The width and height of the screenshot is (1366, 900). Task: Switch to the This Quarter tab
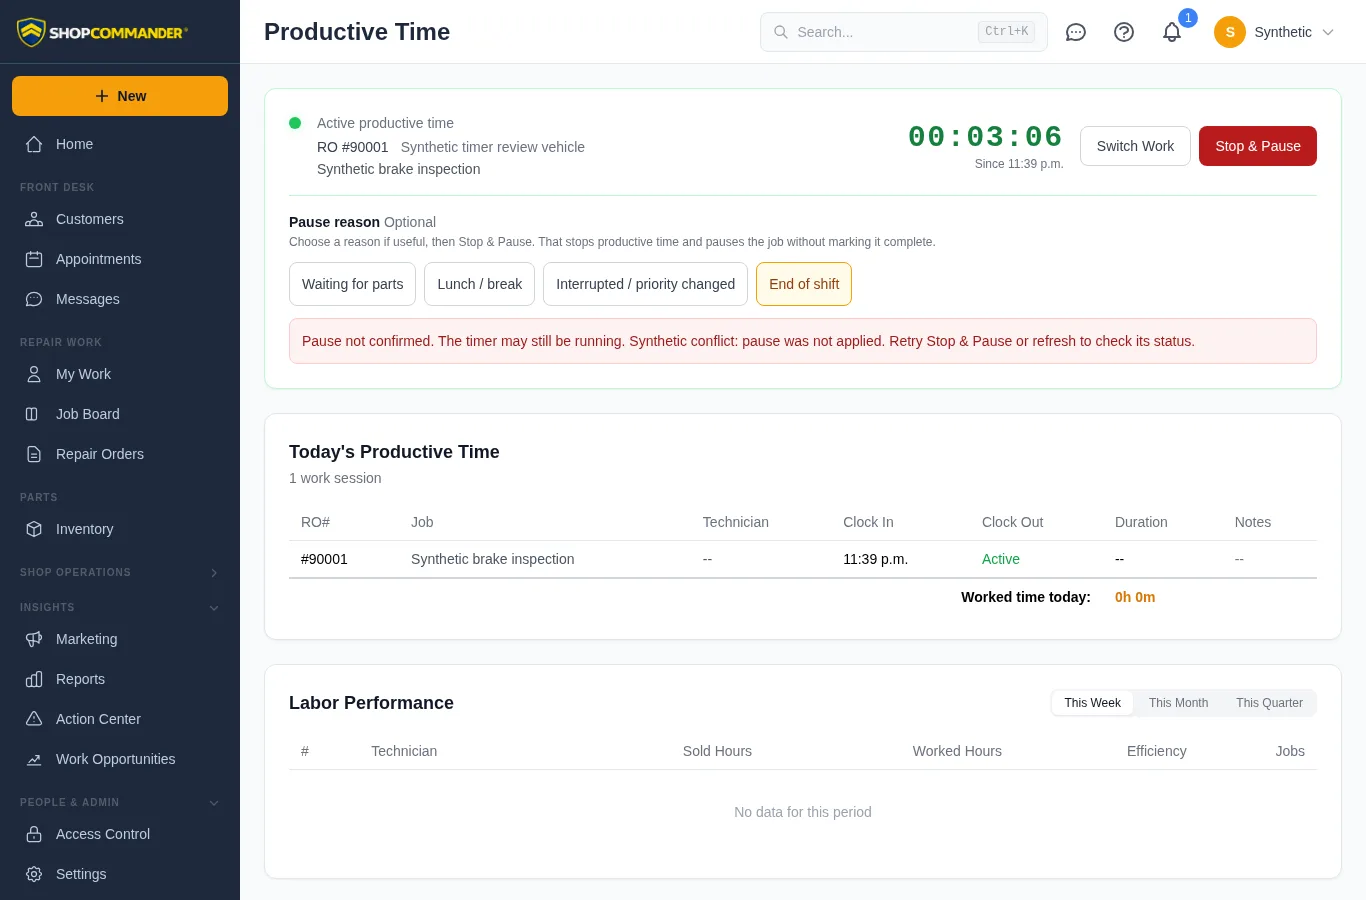click(1269, 703)
